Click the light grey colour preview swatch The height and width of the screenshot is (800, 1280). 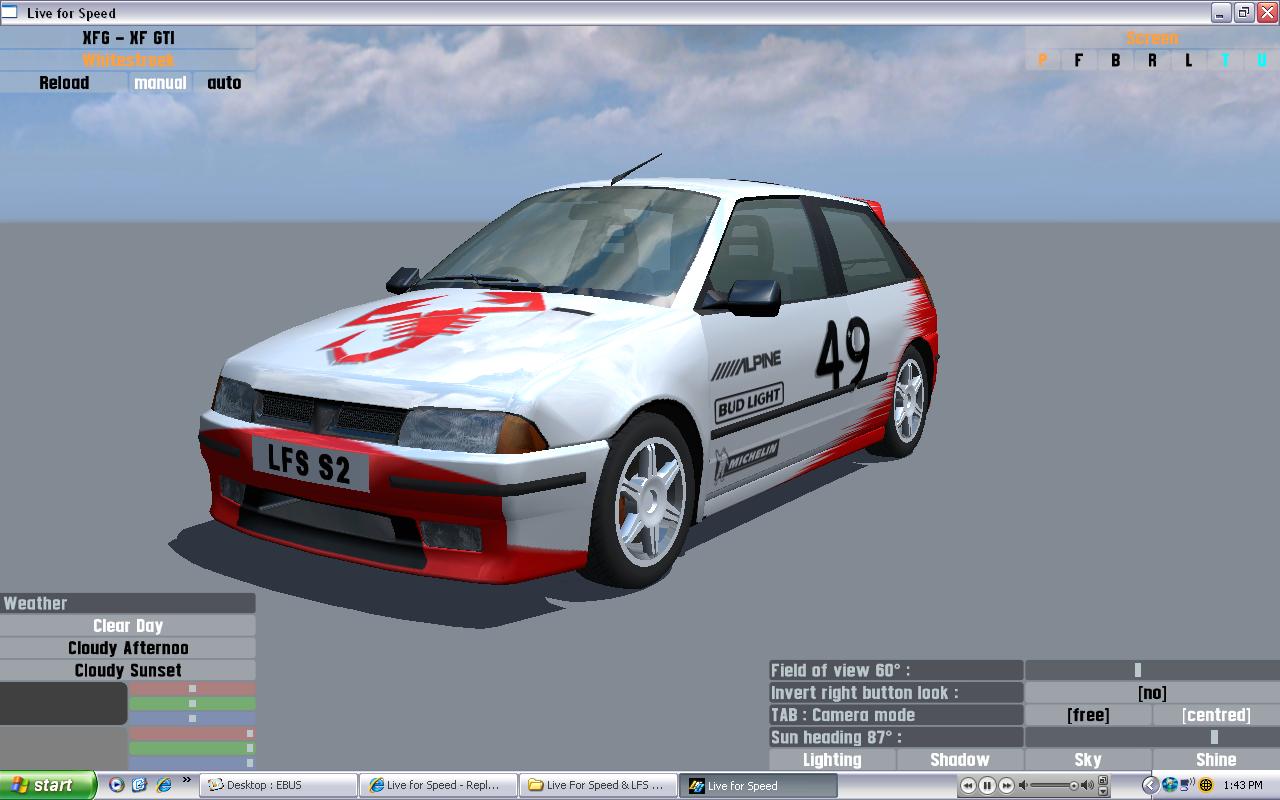64,748
